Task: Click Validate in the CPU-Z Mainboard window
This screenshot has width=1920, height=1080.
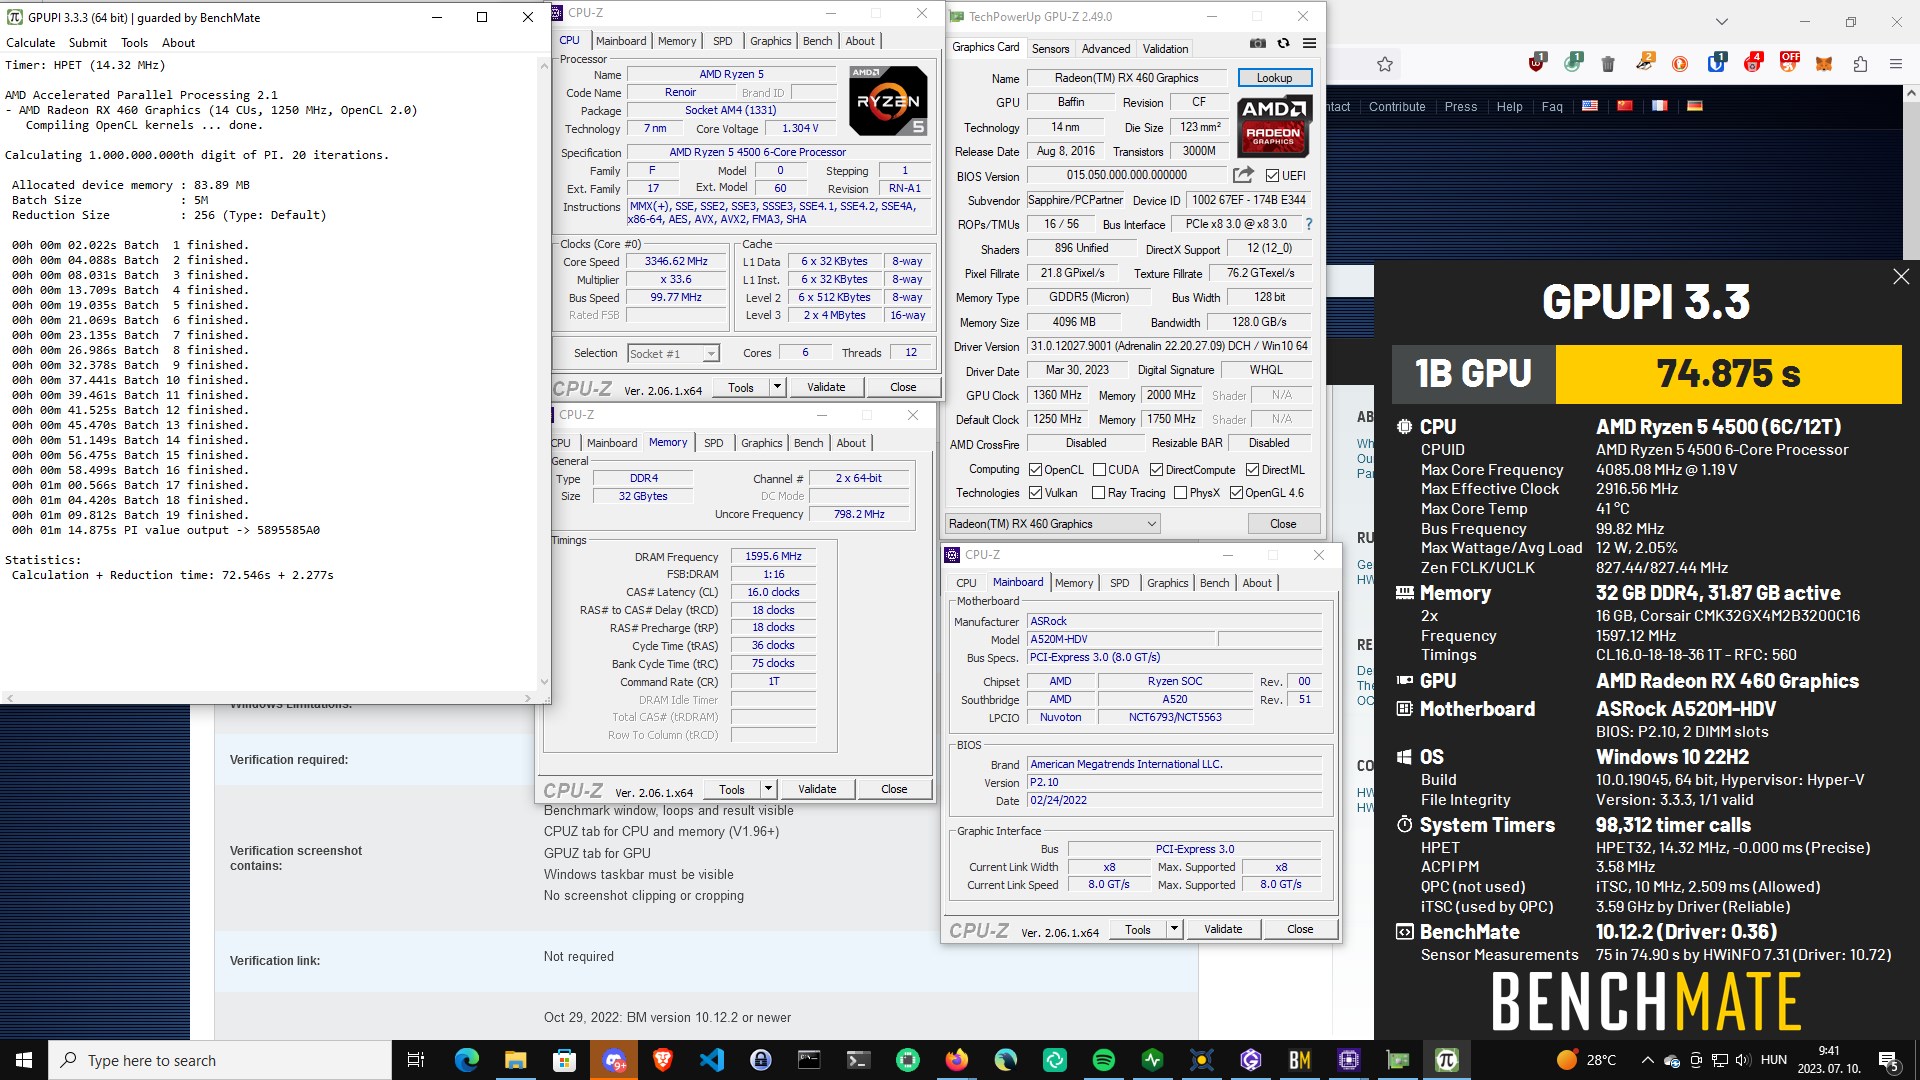Action: (1223, 929)
